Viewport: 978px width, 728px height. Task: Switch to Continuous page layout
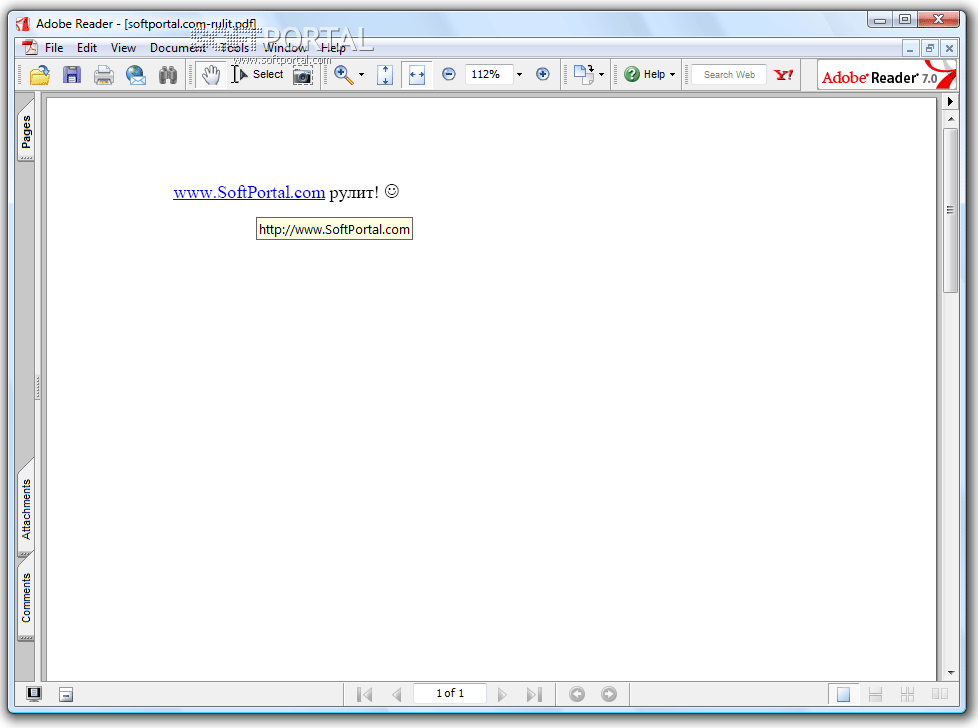point(875,694)
